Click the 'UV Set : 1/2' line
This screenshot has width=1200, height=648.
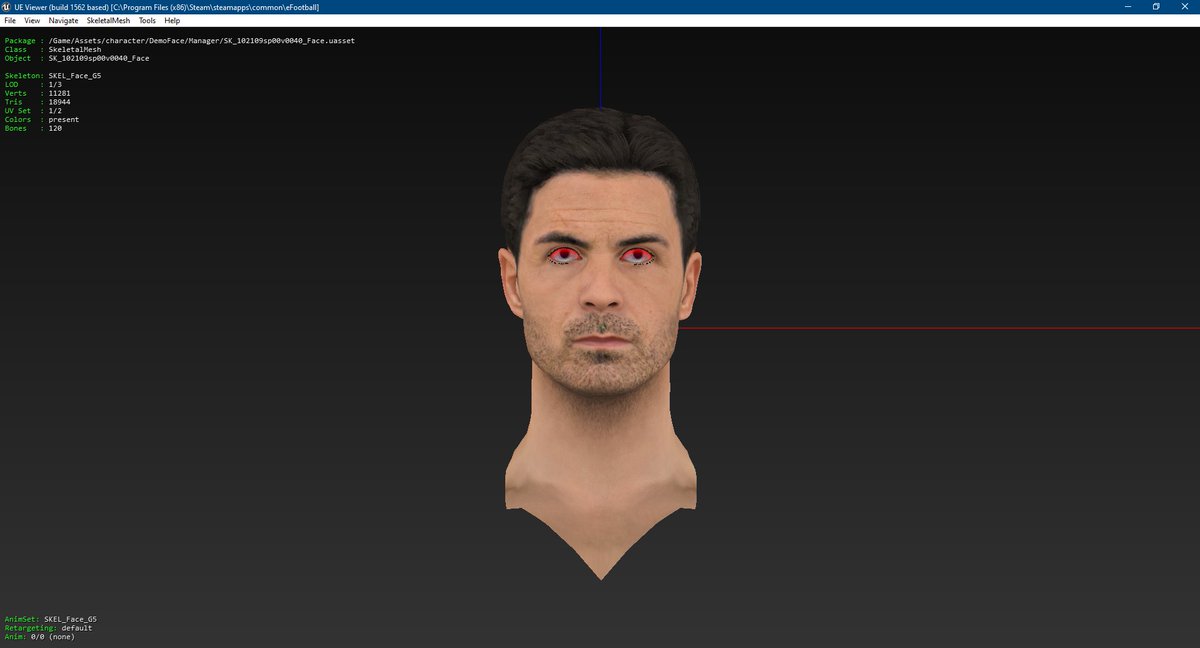point(33,110)
